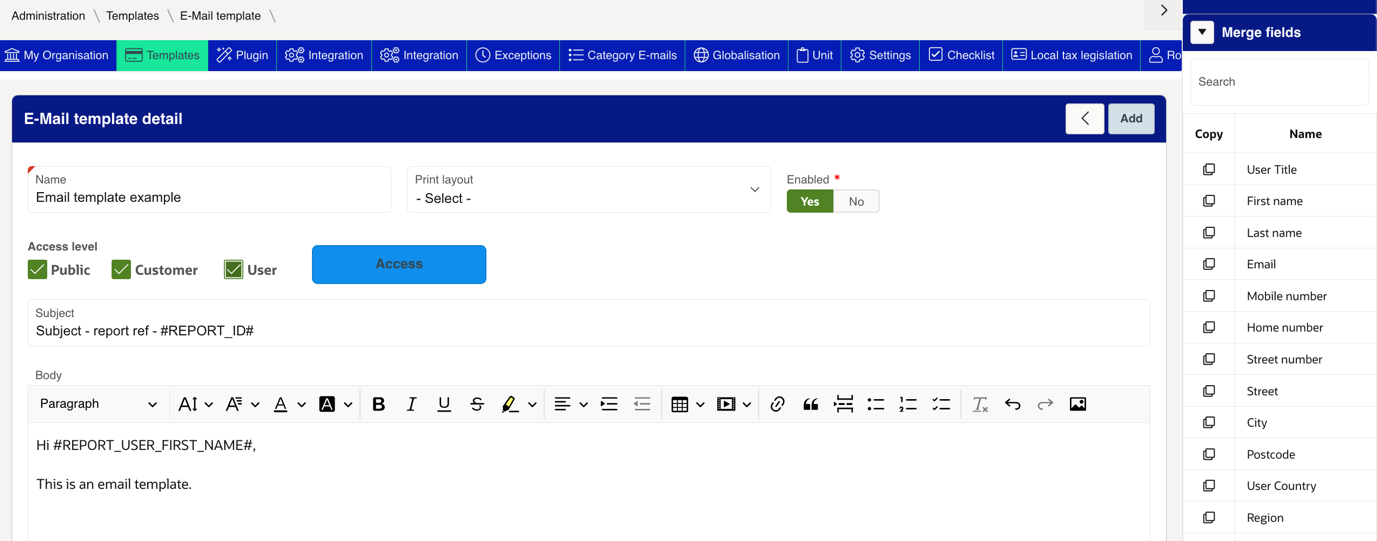Copy the Postcode merge field
1377x541 pixels.
coord(1209,454)
